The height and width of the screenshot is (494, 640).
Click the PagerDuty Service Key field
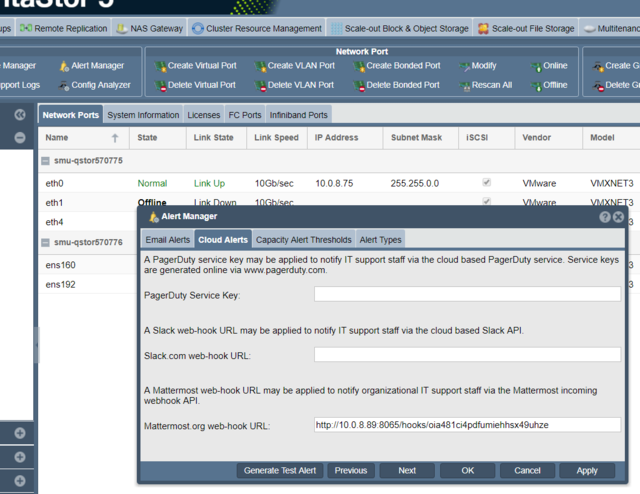click(x=467, y=294)
